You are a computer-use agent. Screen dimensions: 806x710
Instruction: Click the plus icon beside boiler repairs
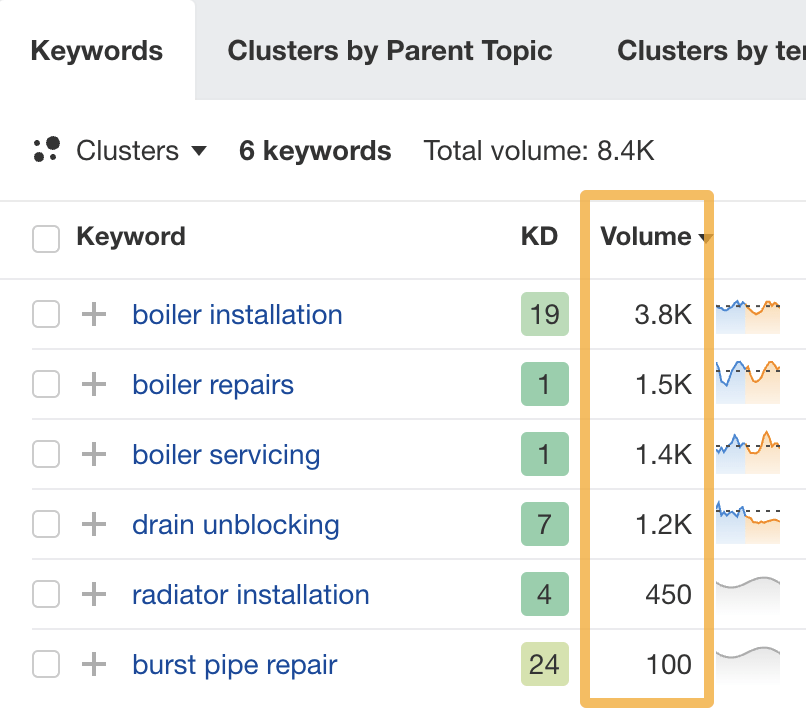(x=93, y=384)
